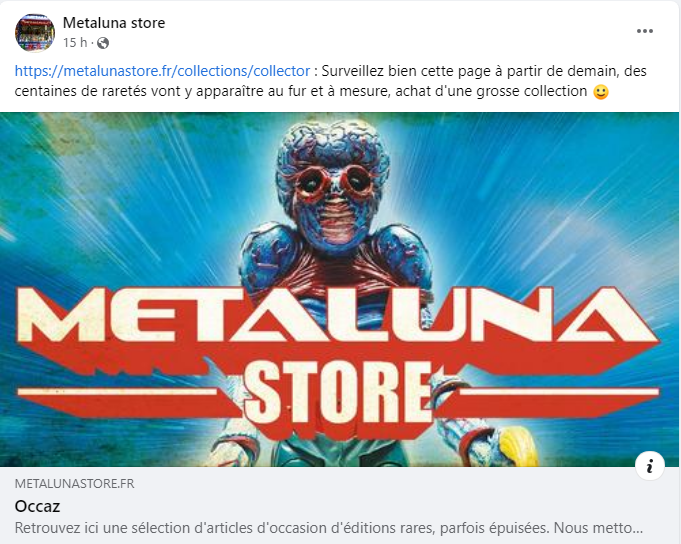Open the metalunastore.fr collections collector link

coord(162,71)
